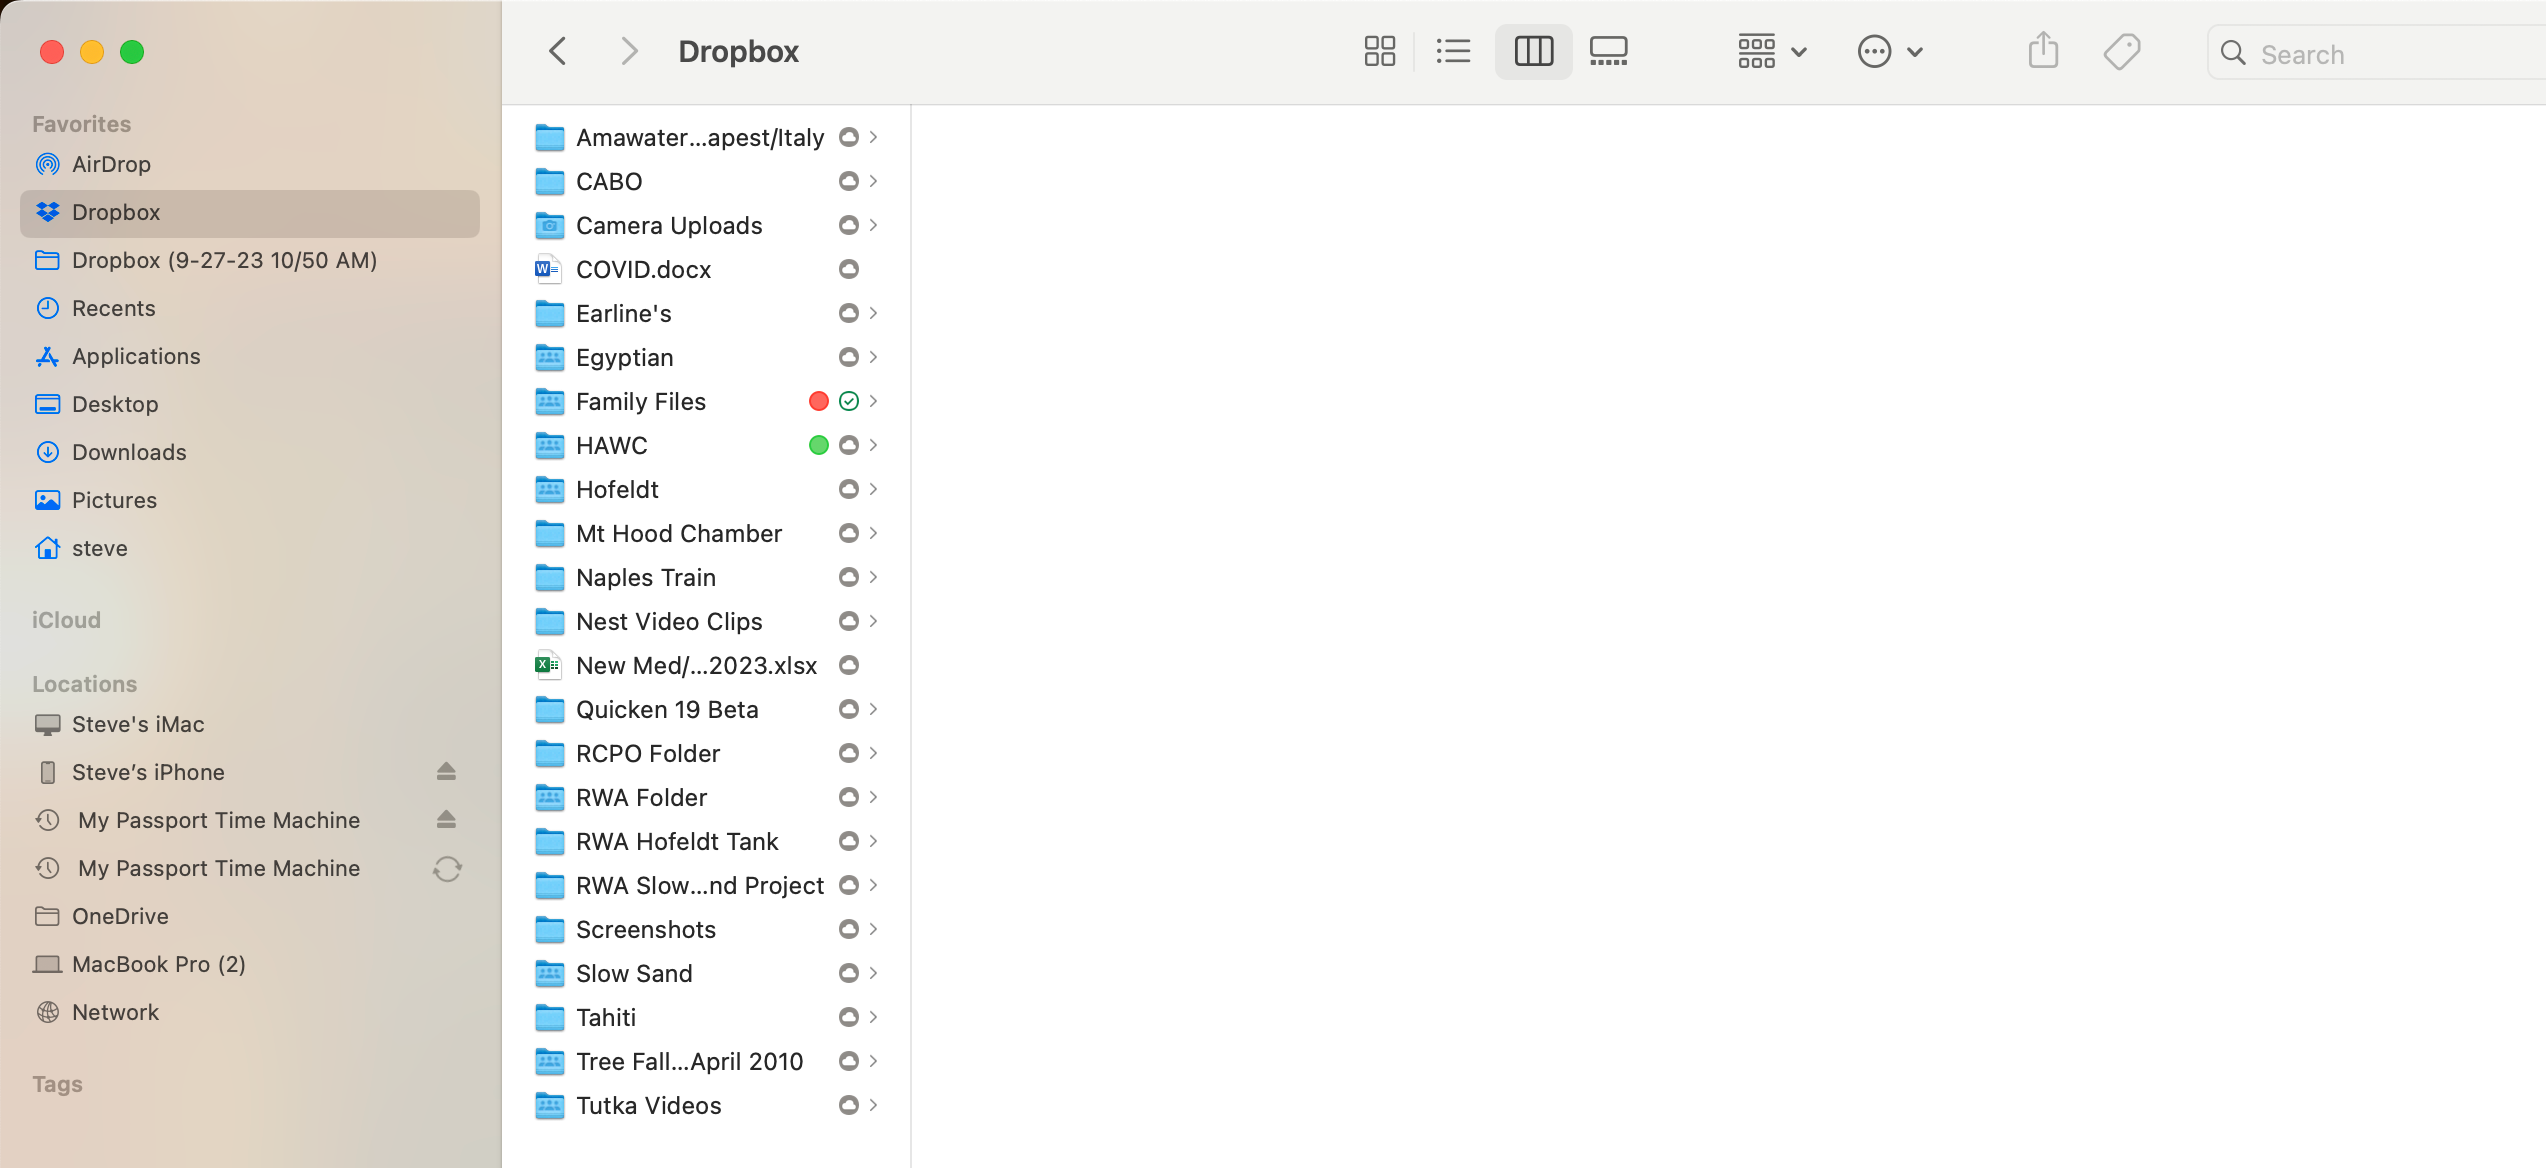Image resolution: width=2546 pixels, height=1168 pixels.
Task: Go forward with the right arrow
Action: coord(628,52)
